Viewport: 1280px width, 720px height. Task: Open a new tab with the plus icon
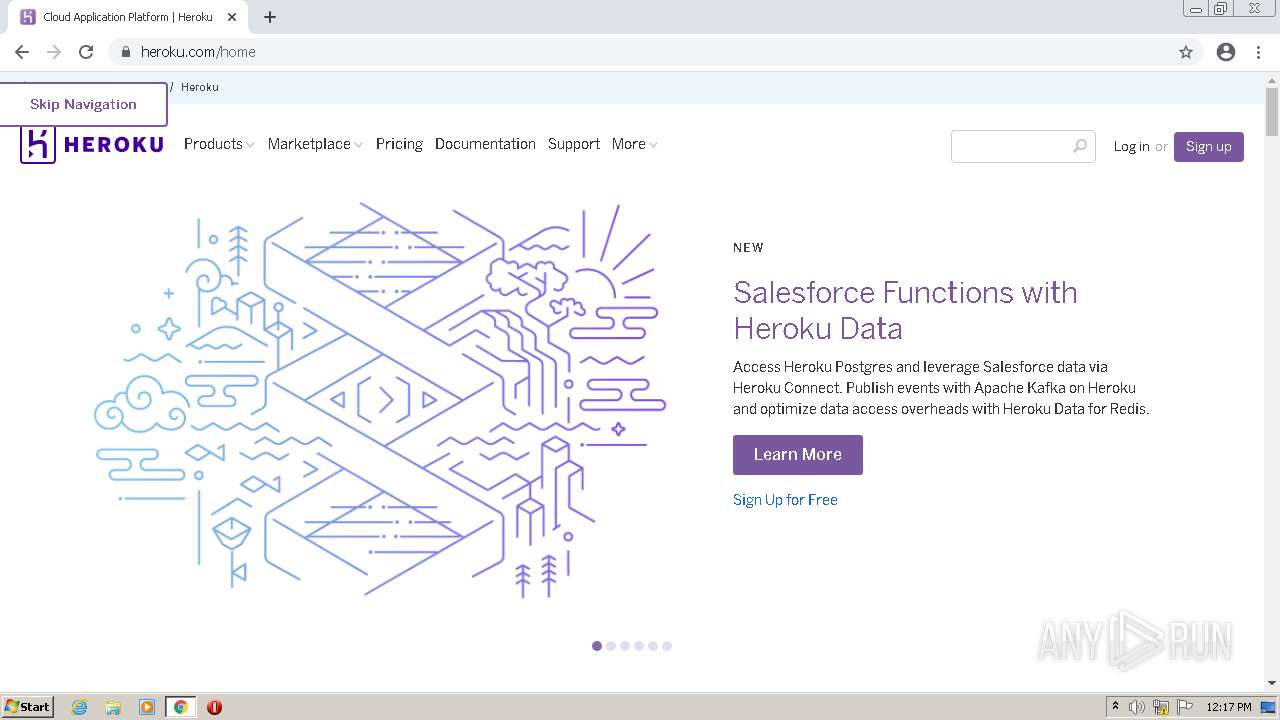click(270, 17)
